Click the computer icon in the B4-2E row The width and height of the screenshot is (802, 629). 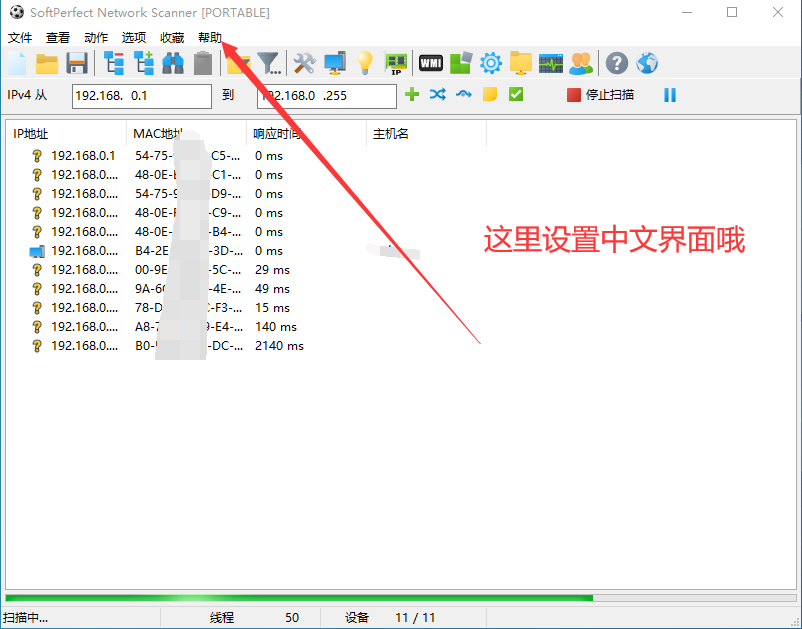click(x=37, y=251)
